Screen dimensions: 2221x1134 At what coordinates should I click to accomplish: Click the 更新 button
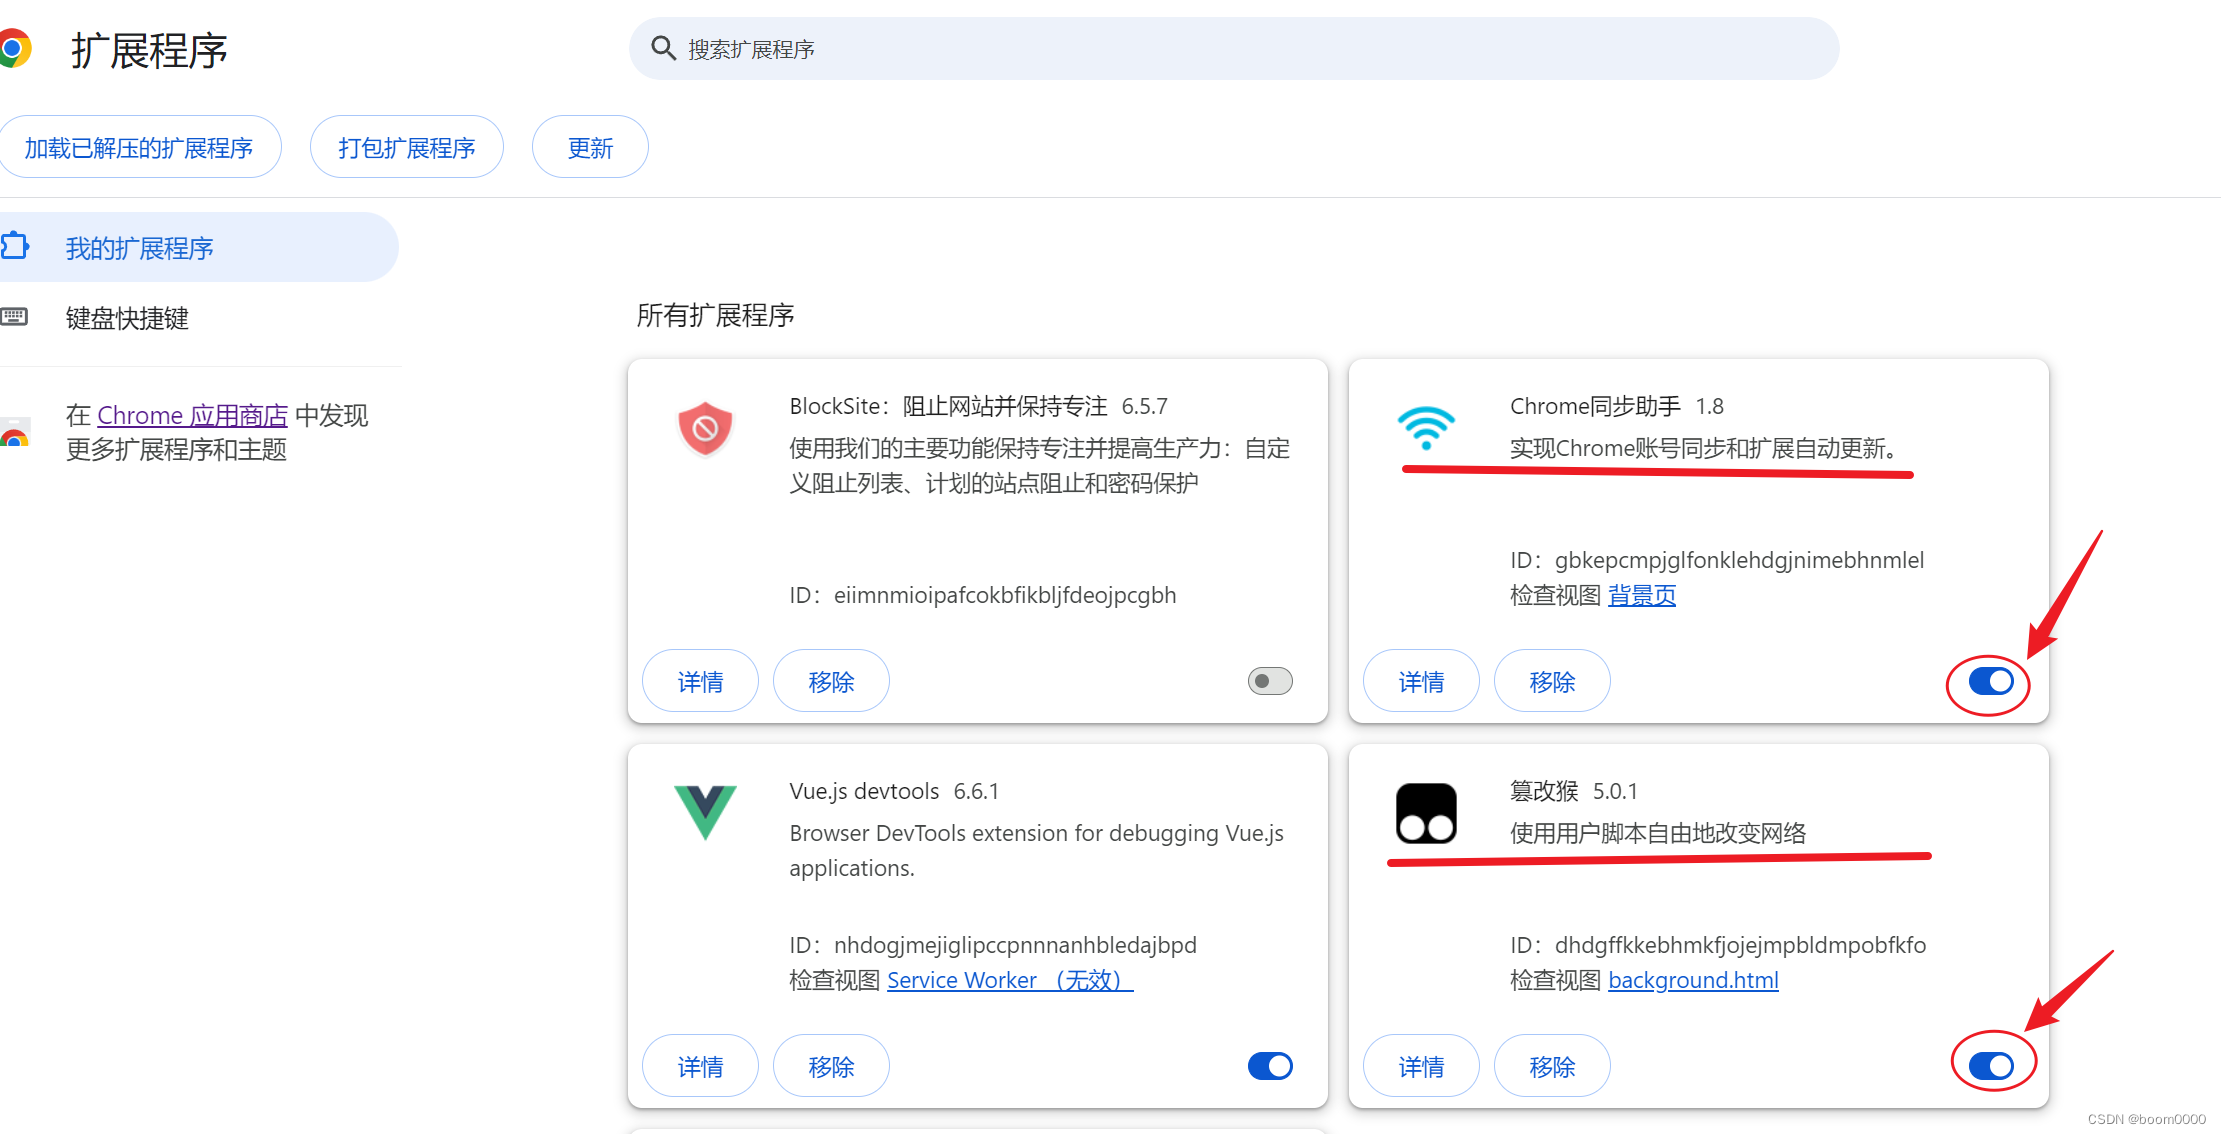tap(590, 147)
